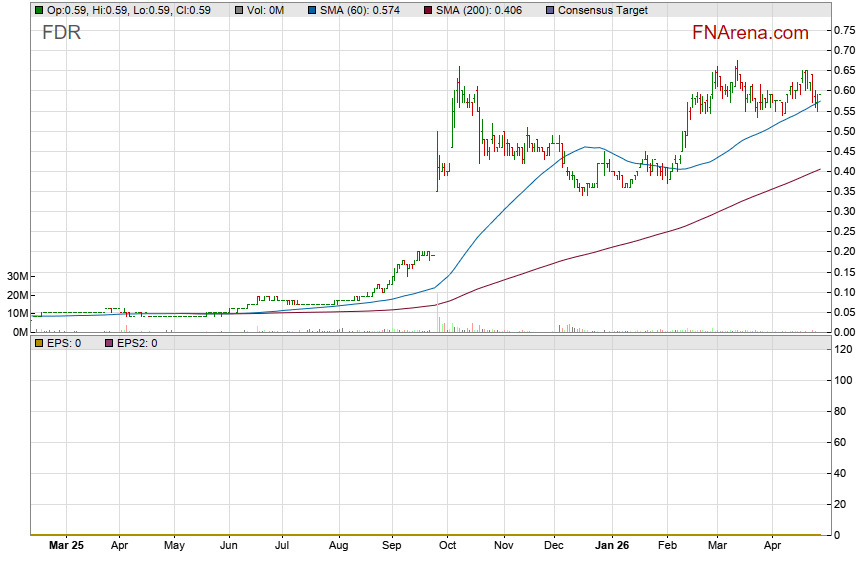859x566 pixels.
Task: Click the SMA (200): 0.406 legend text
Action: [482, 10]
